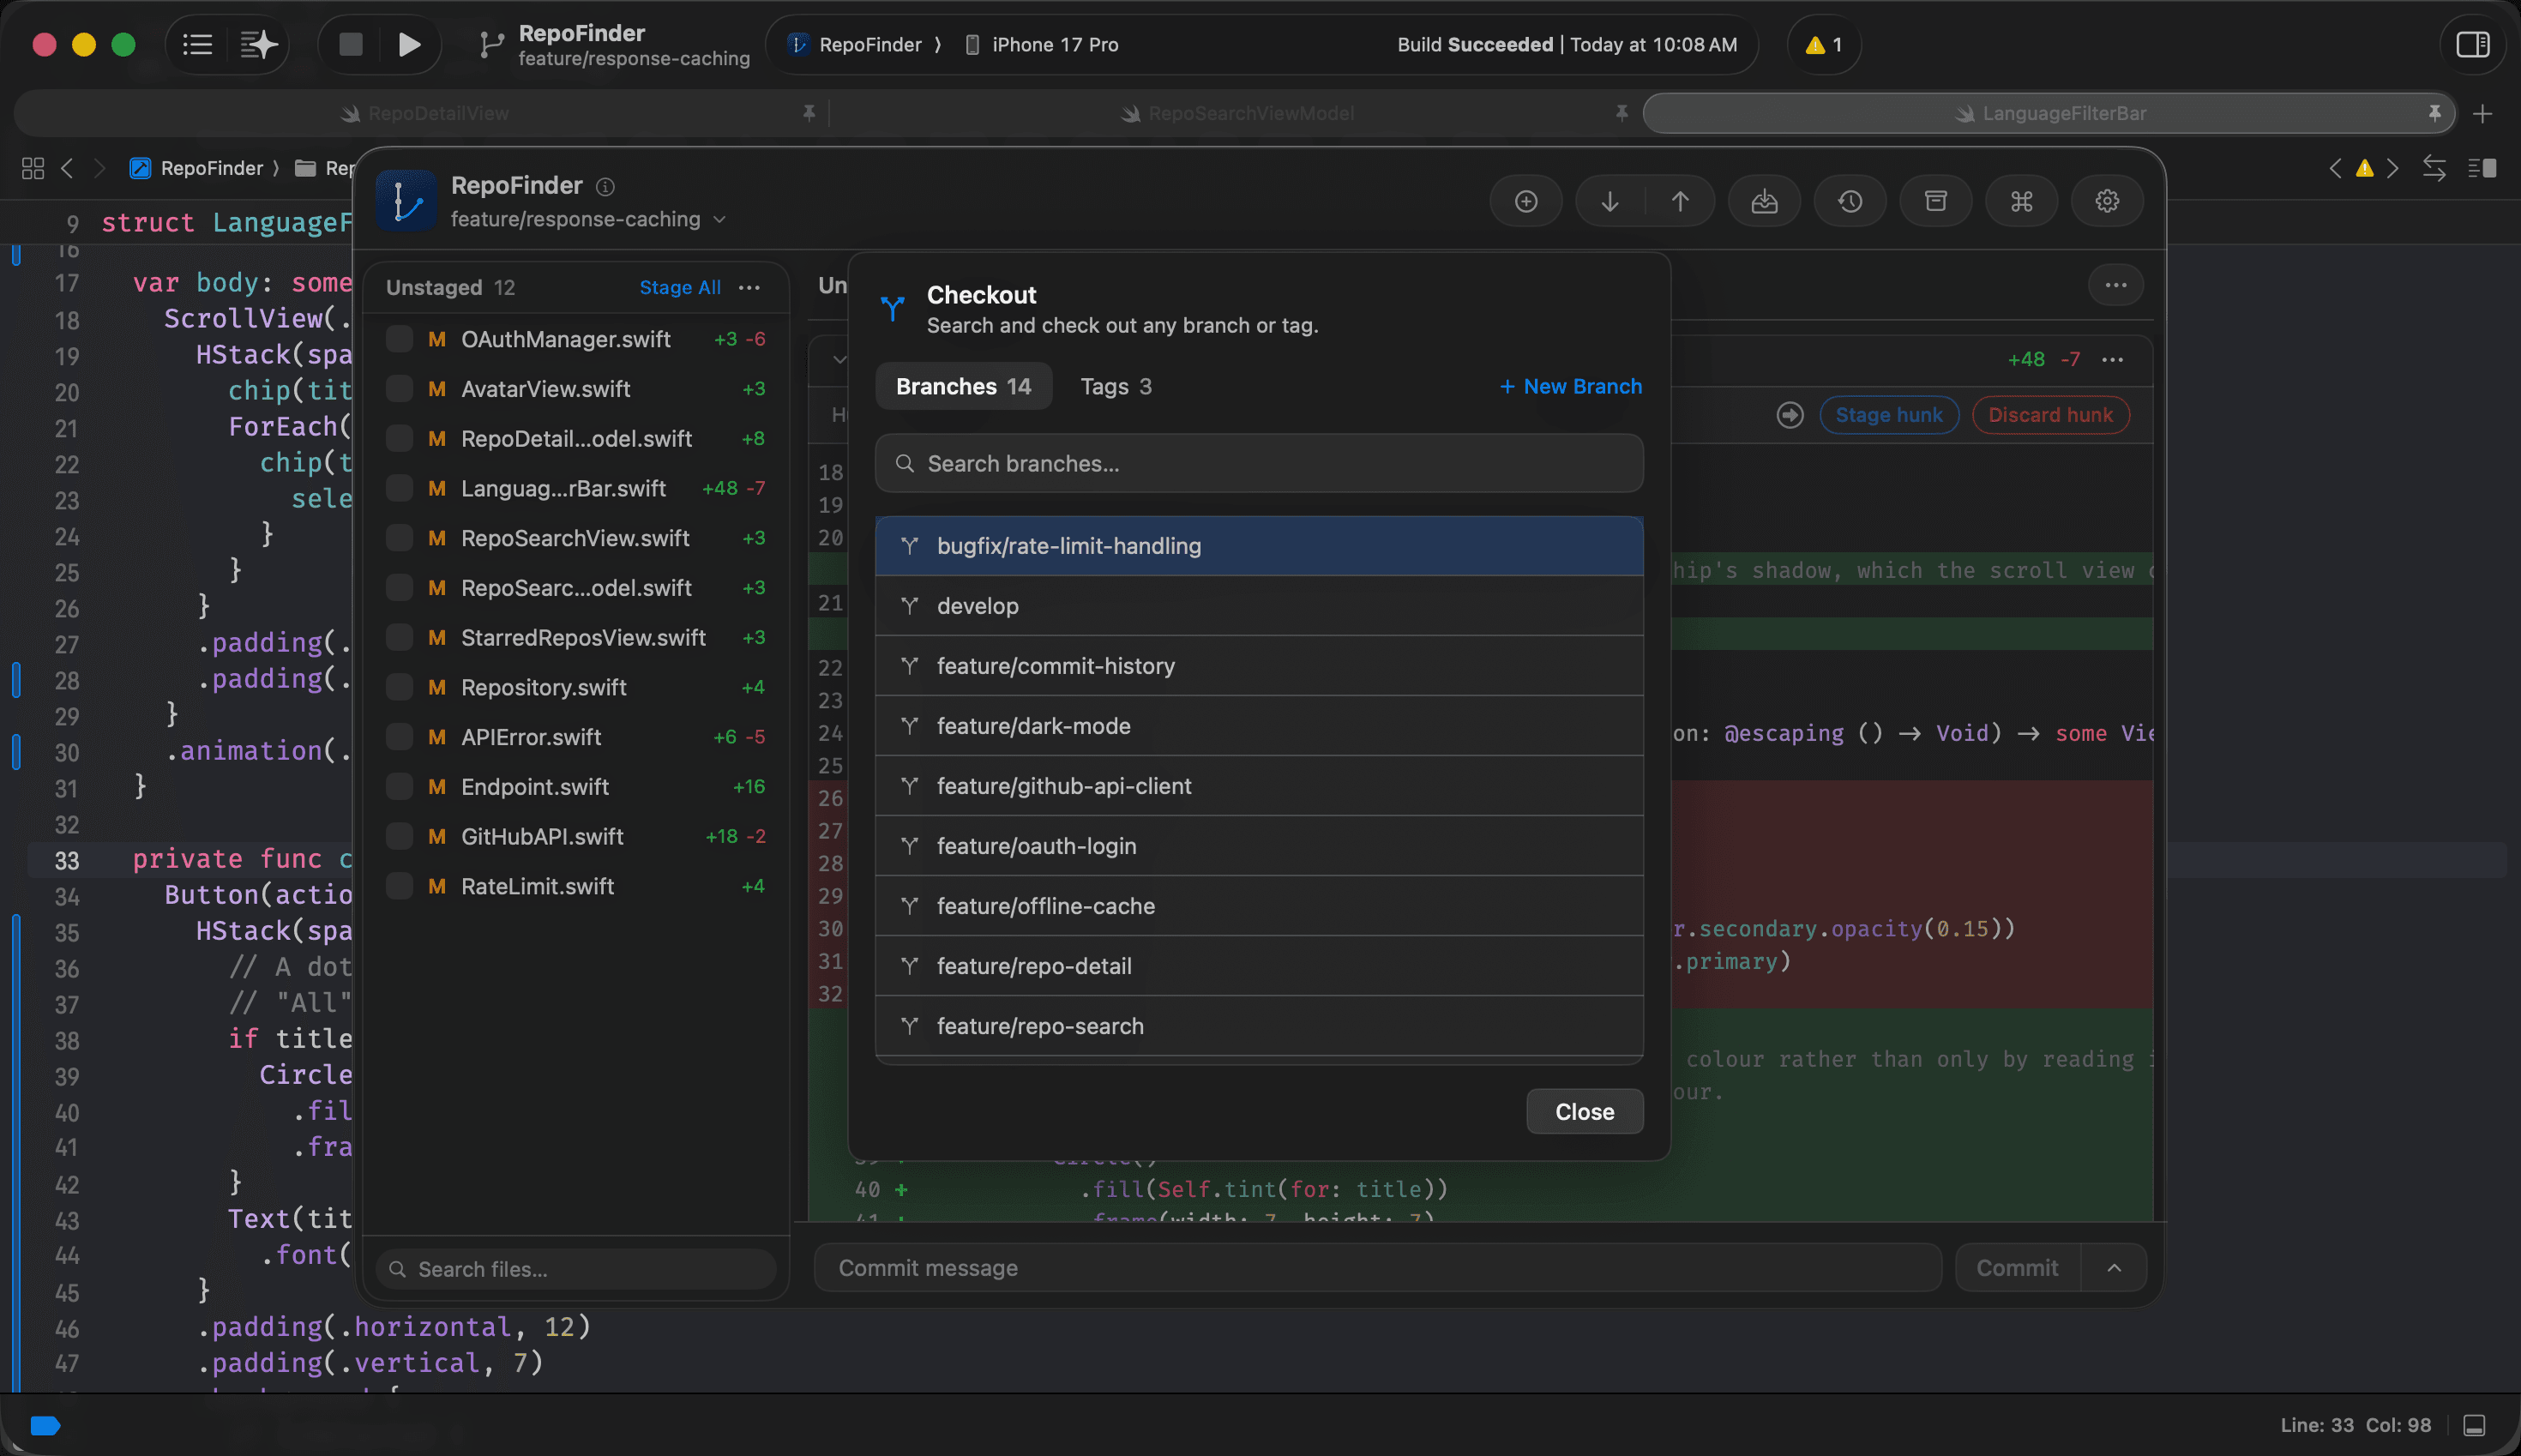Viewport: 2521px width, 1456px height.
Task: Close the Checkout dialog
Action: tap(1584, 1111)
